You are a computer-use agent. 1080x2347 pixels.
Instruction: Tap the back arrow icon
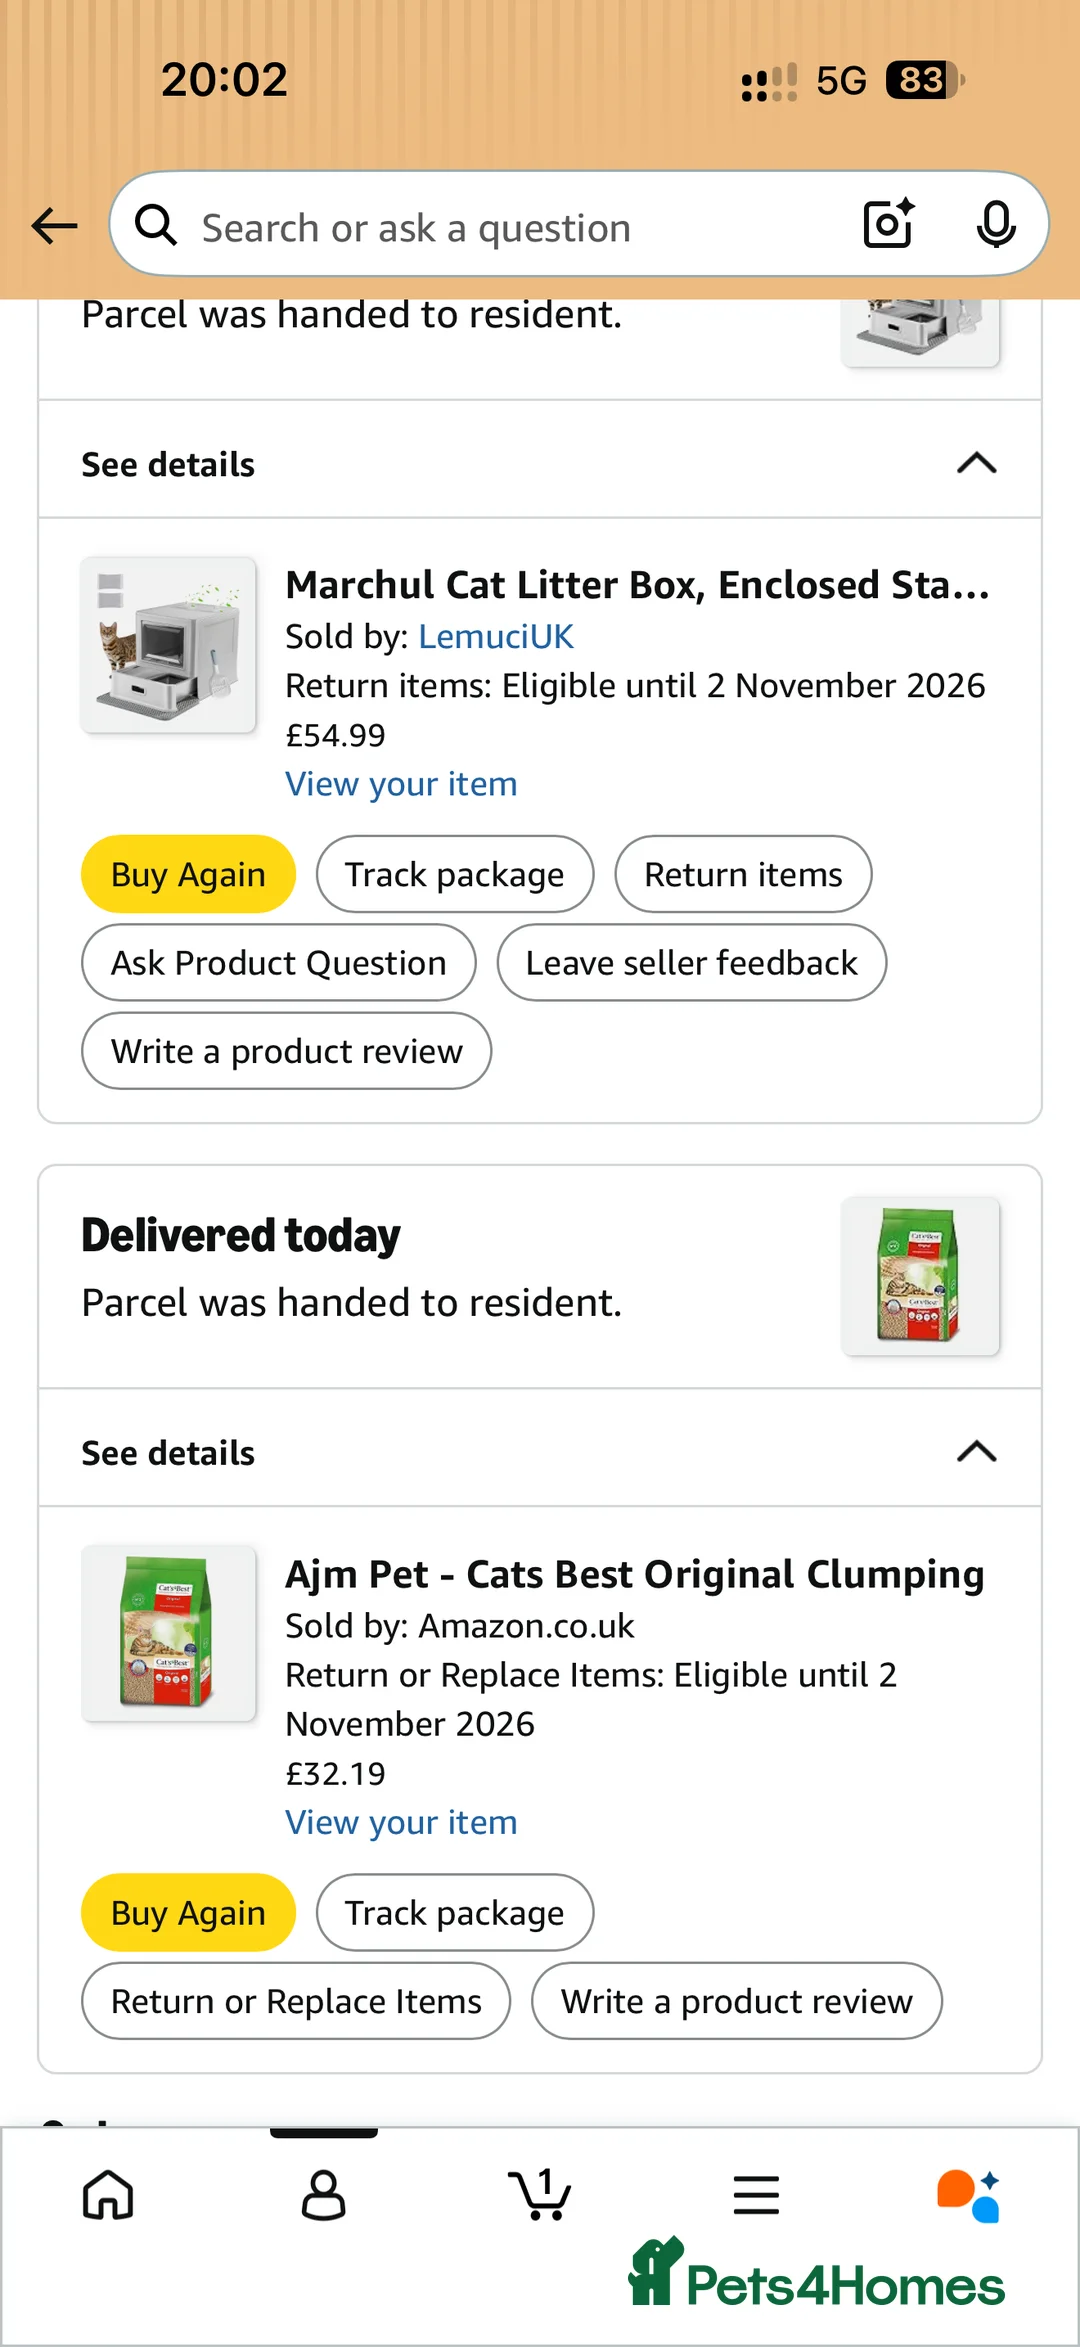[x=54, y=226]
